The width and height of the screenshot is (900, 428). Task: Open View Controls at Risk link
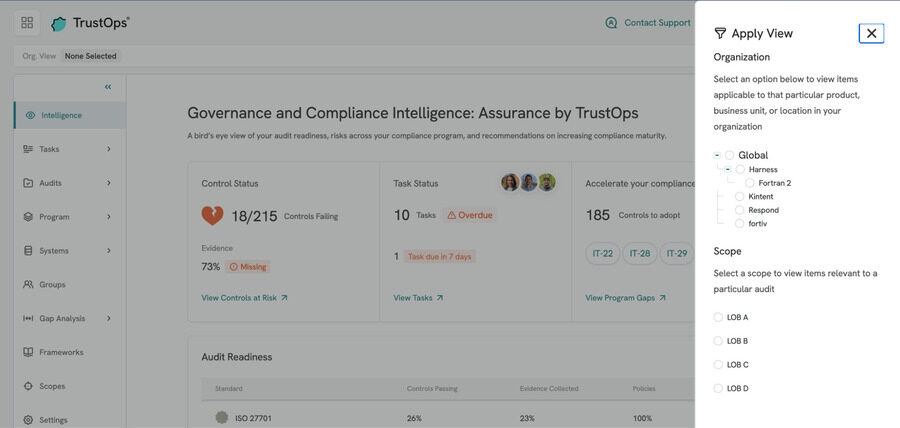[x=245, y=298]
